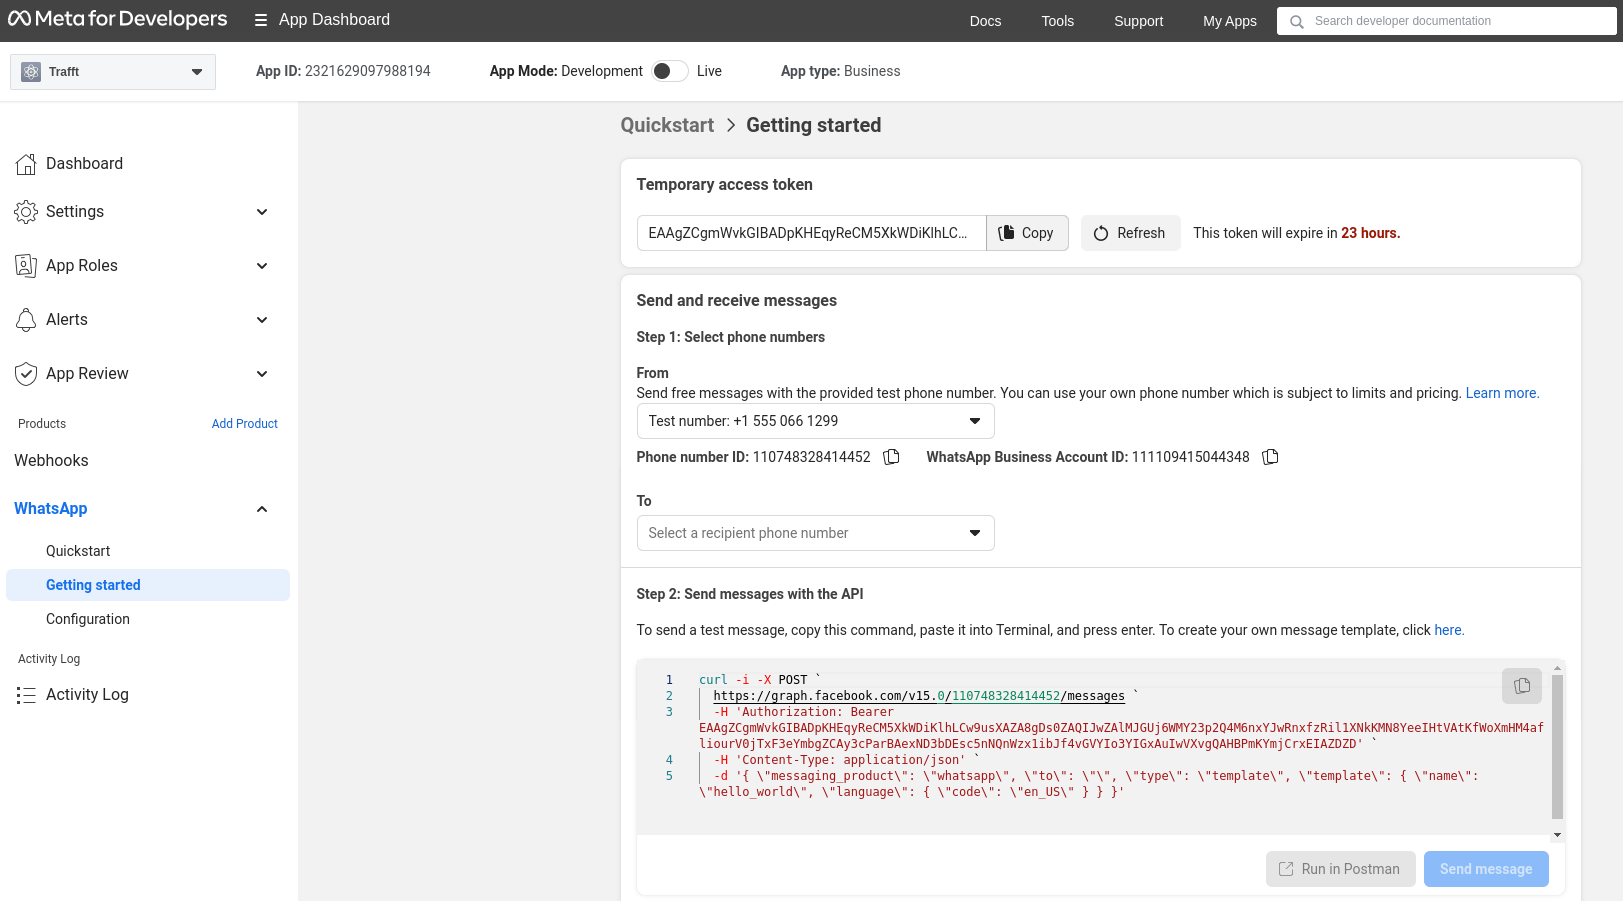
Task: Open Dashboard from the sidebar home icon
Action: [26, 164]
